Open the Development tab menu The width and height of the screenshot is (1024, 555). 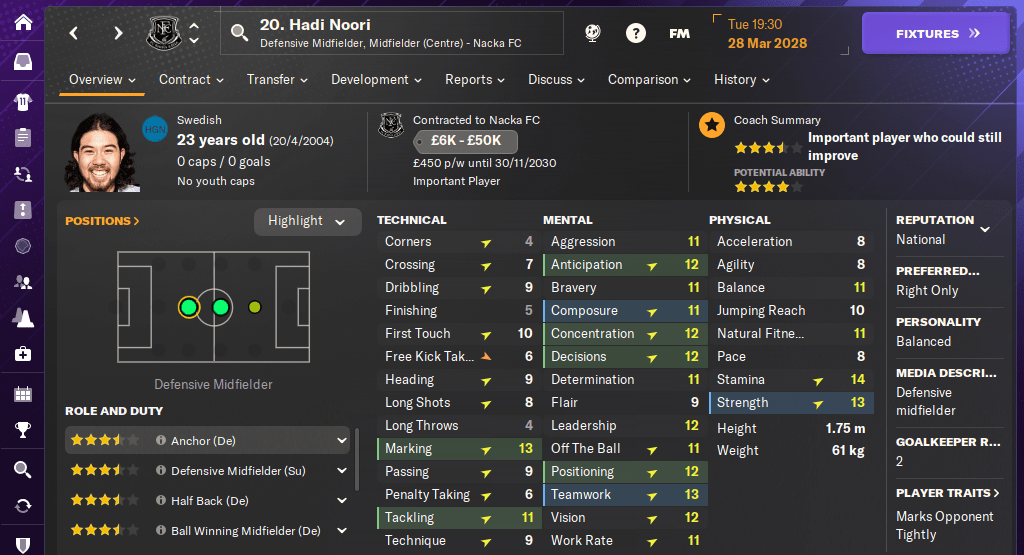pos(376,80)
